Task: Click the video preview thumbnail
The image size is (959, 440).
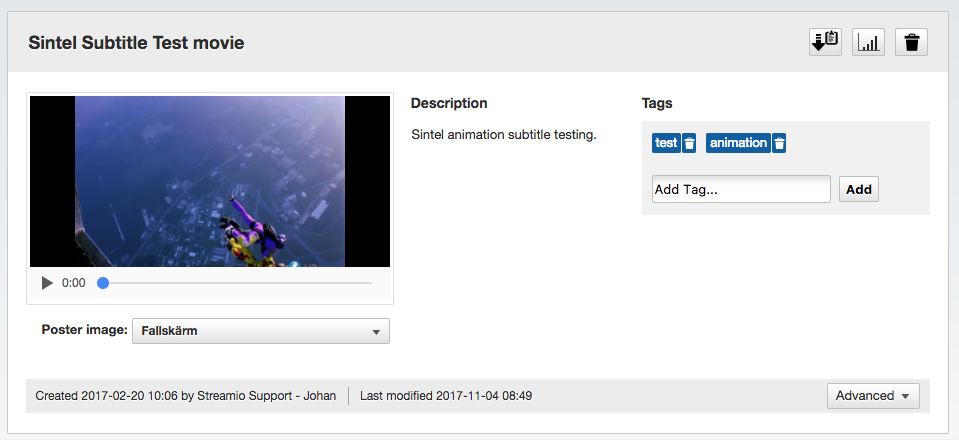Action: click(x=210, y=181)
